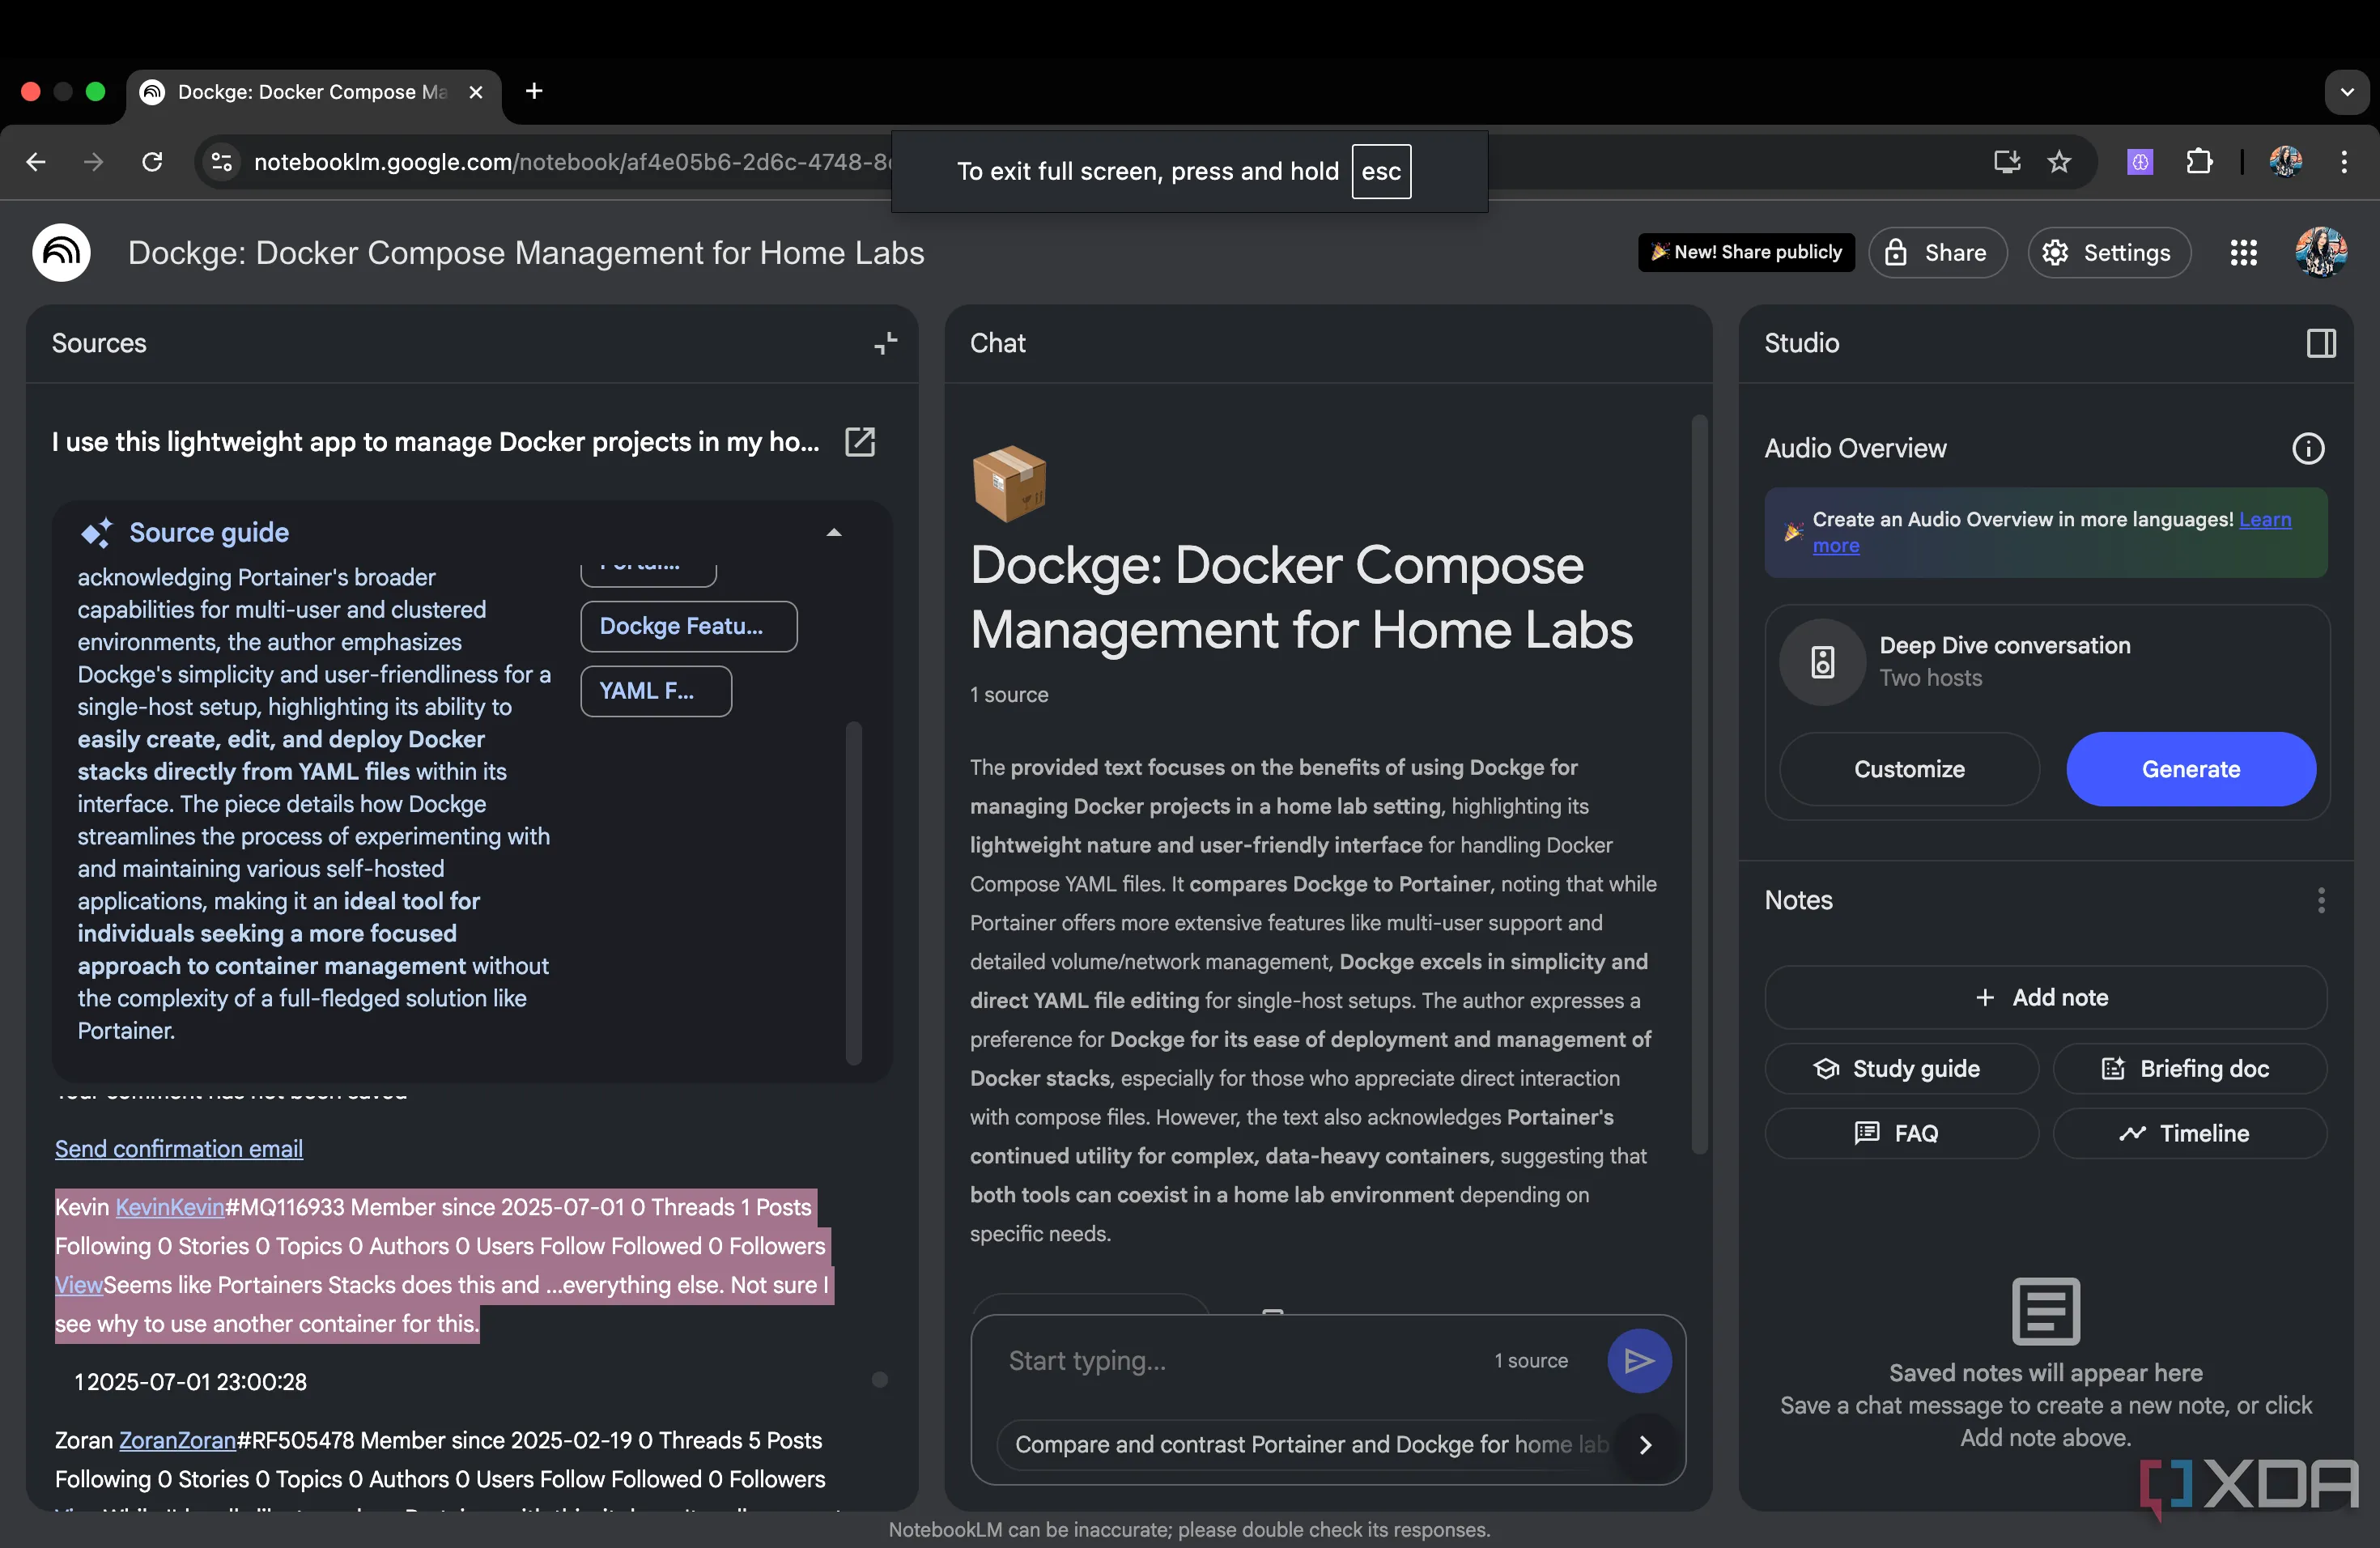Click Learn more audio languages link

point(2264,520)
